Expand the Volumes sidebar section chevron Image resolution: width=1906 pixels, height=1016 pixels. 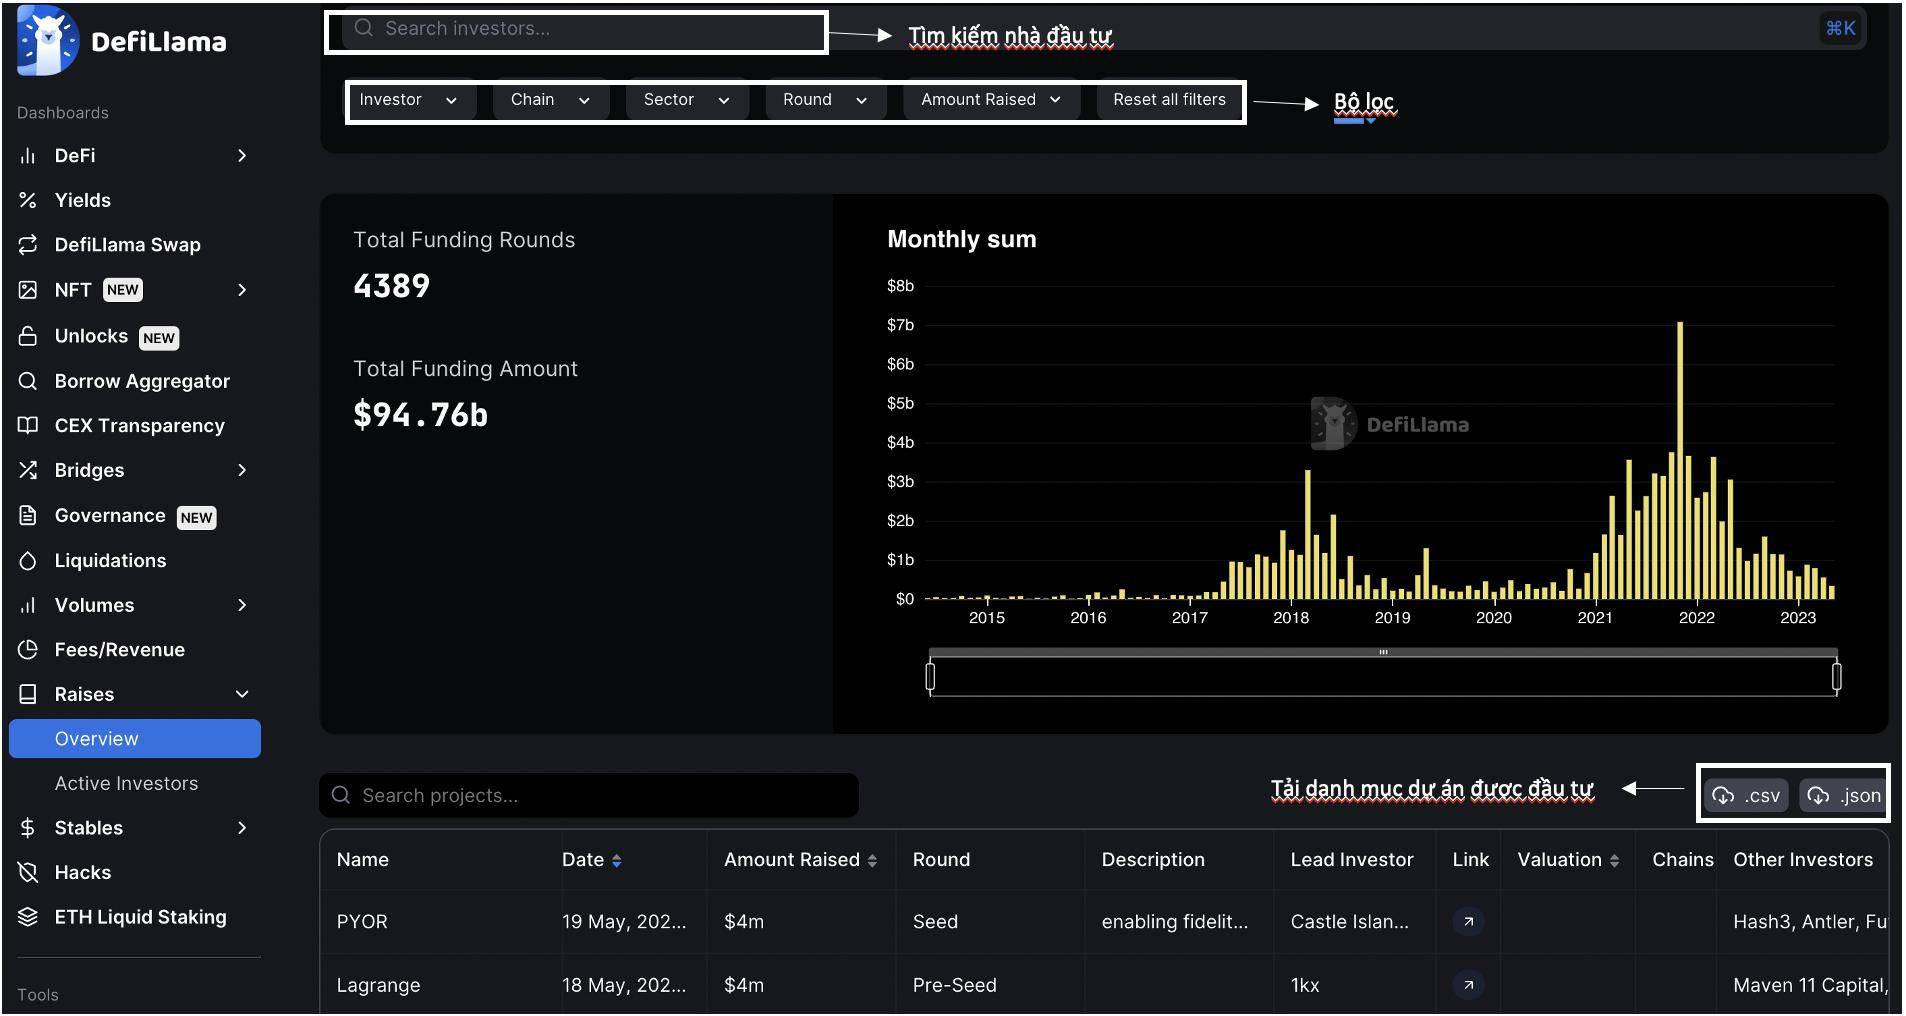coord(242,605)
